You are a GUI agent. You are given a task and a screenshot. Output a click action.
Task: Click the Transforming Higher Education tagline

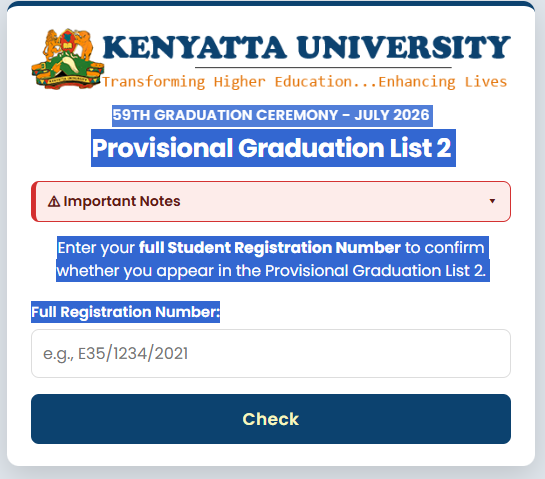point(227,82)
